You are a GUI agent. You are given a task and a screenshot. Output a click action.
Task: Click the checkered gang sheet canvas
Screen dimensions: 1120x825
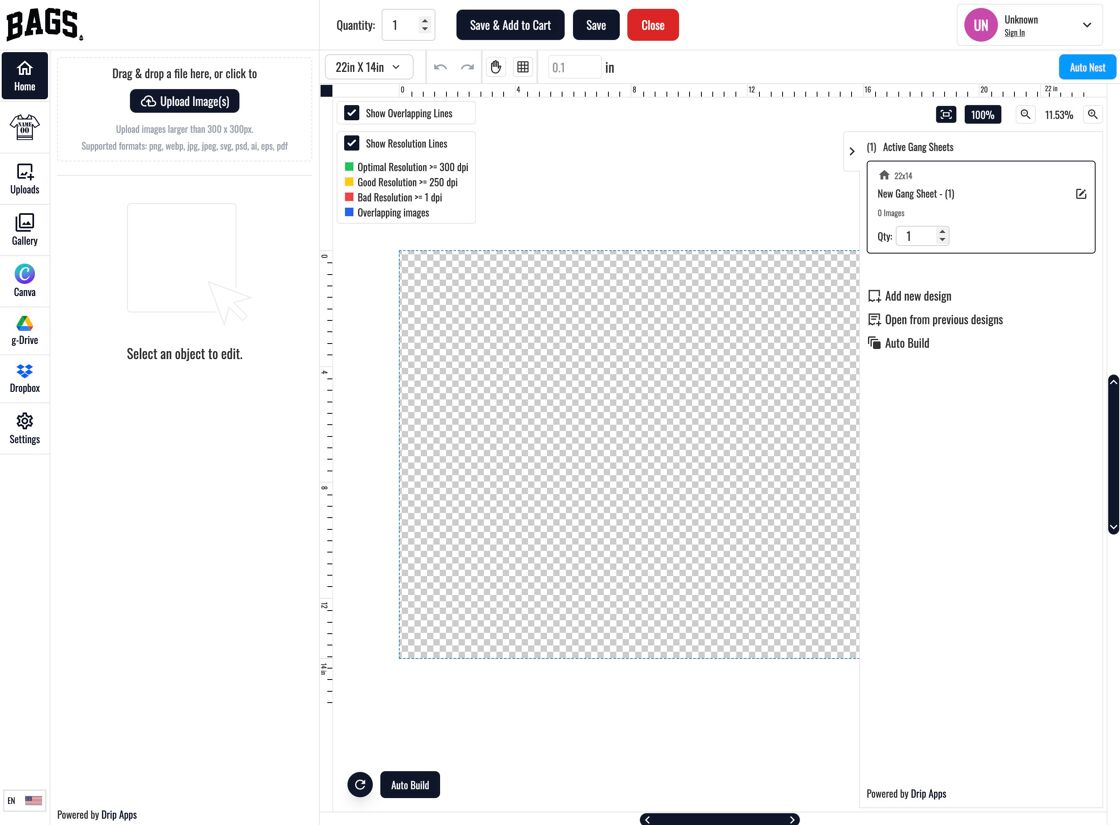(629, 454)
